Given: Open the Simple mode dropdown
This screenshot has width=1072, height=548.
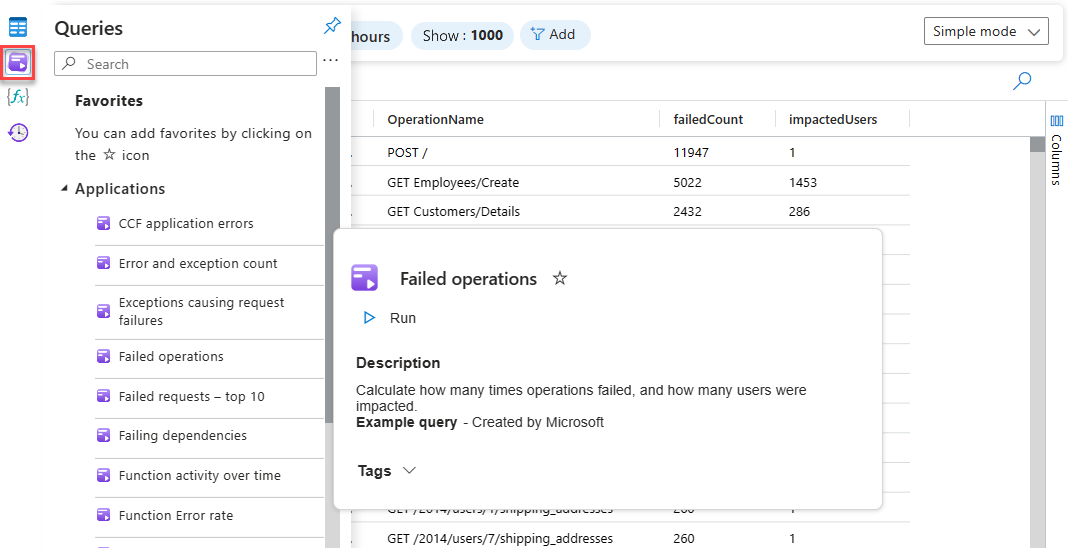Looking at the screenshot, I should 985,32.
